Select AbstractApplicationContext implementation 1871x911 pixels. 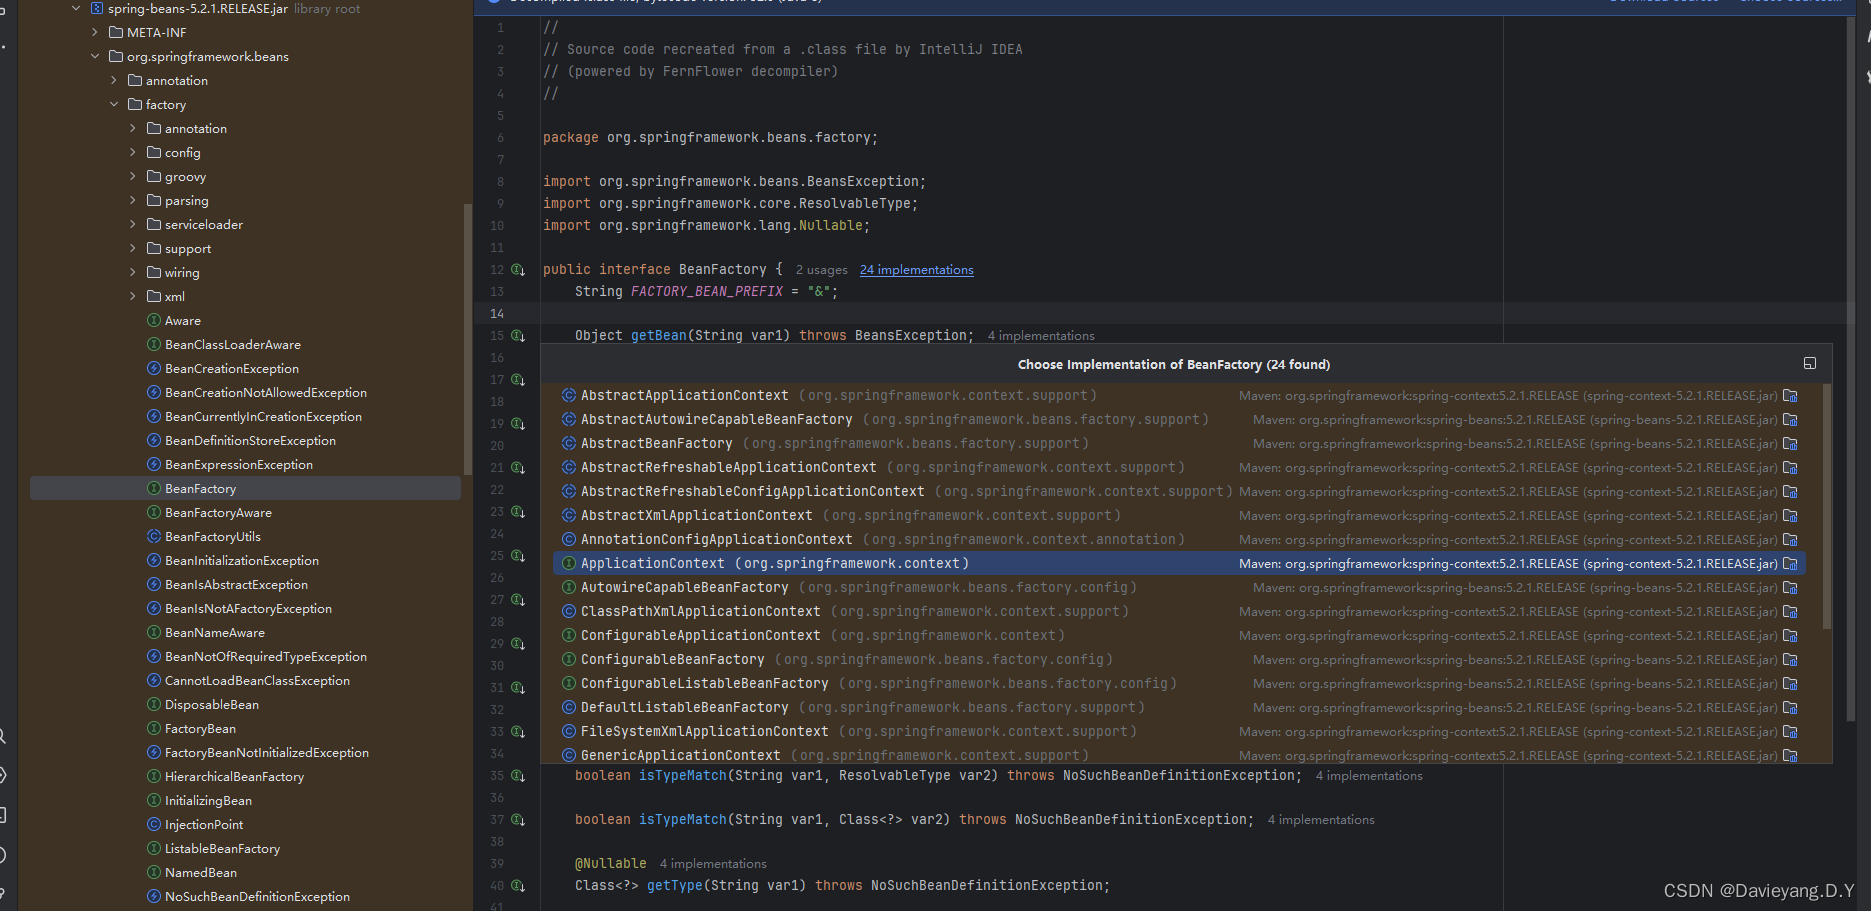(1179, 396)
